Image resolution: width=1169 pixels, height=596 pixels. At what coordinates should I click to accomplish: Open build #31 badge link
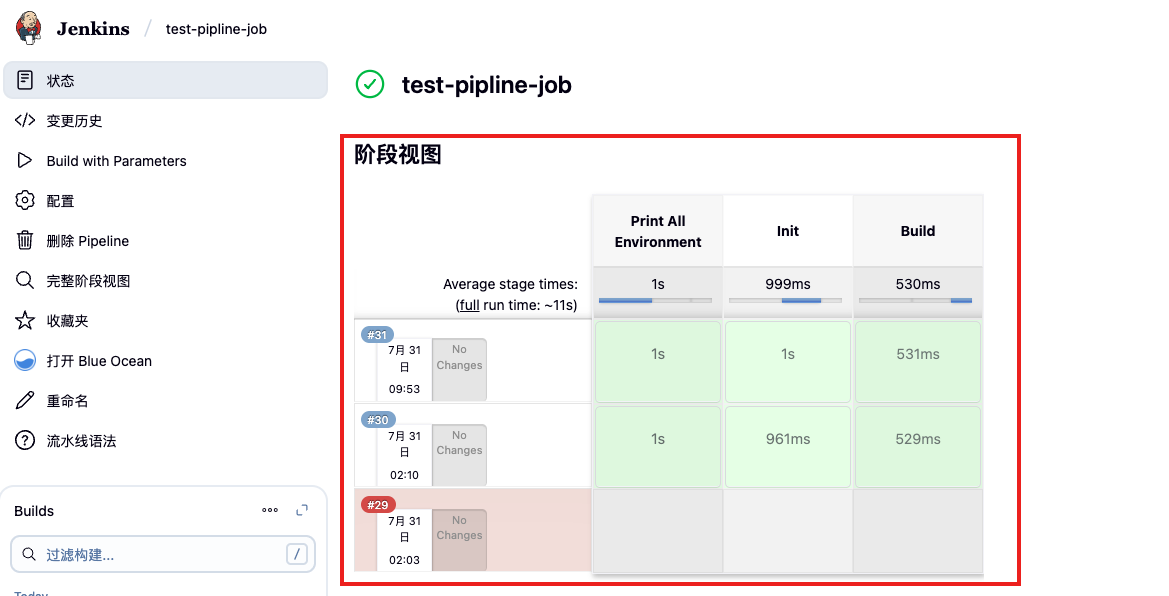[x=378, y=335]
